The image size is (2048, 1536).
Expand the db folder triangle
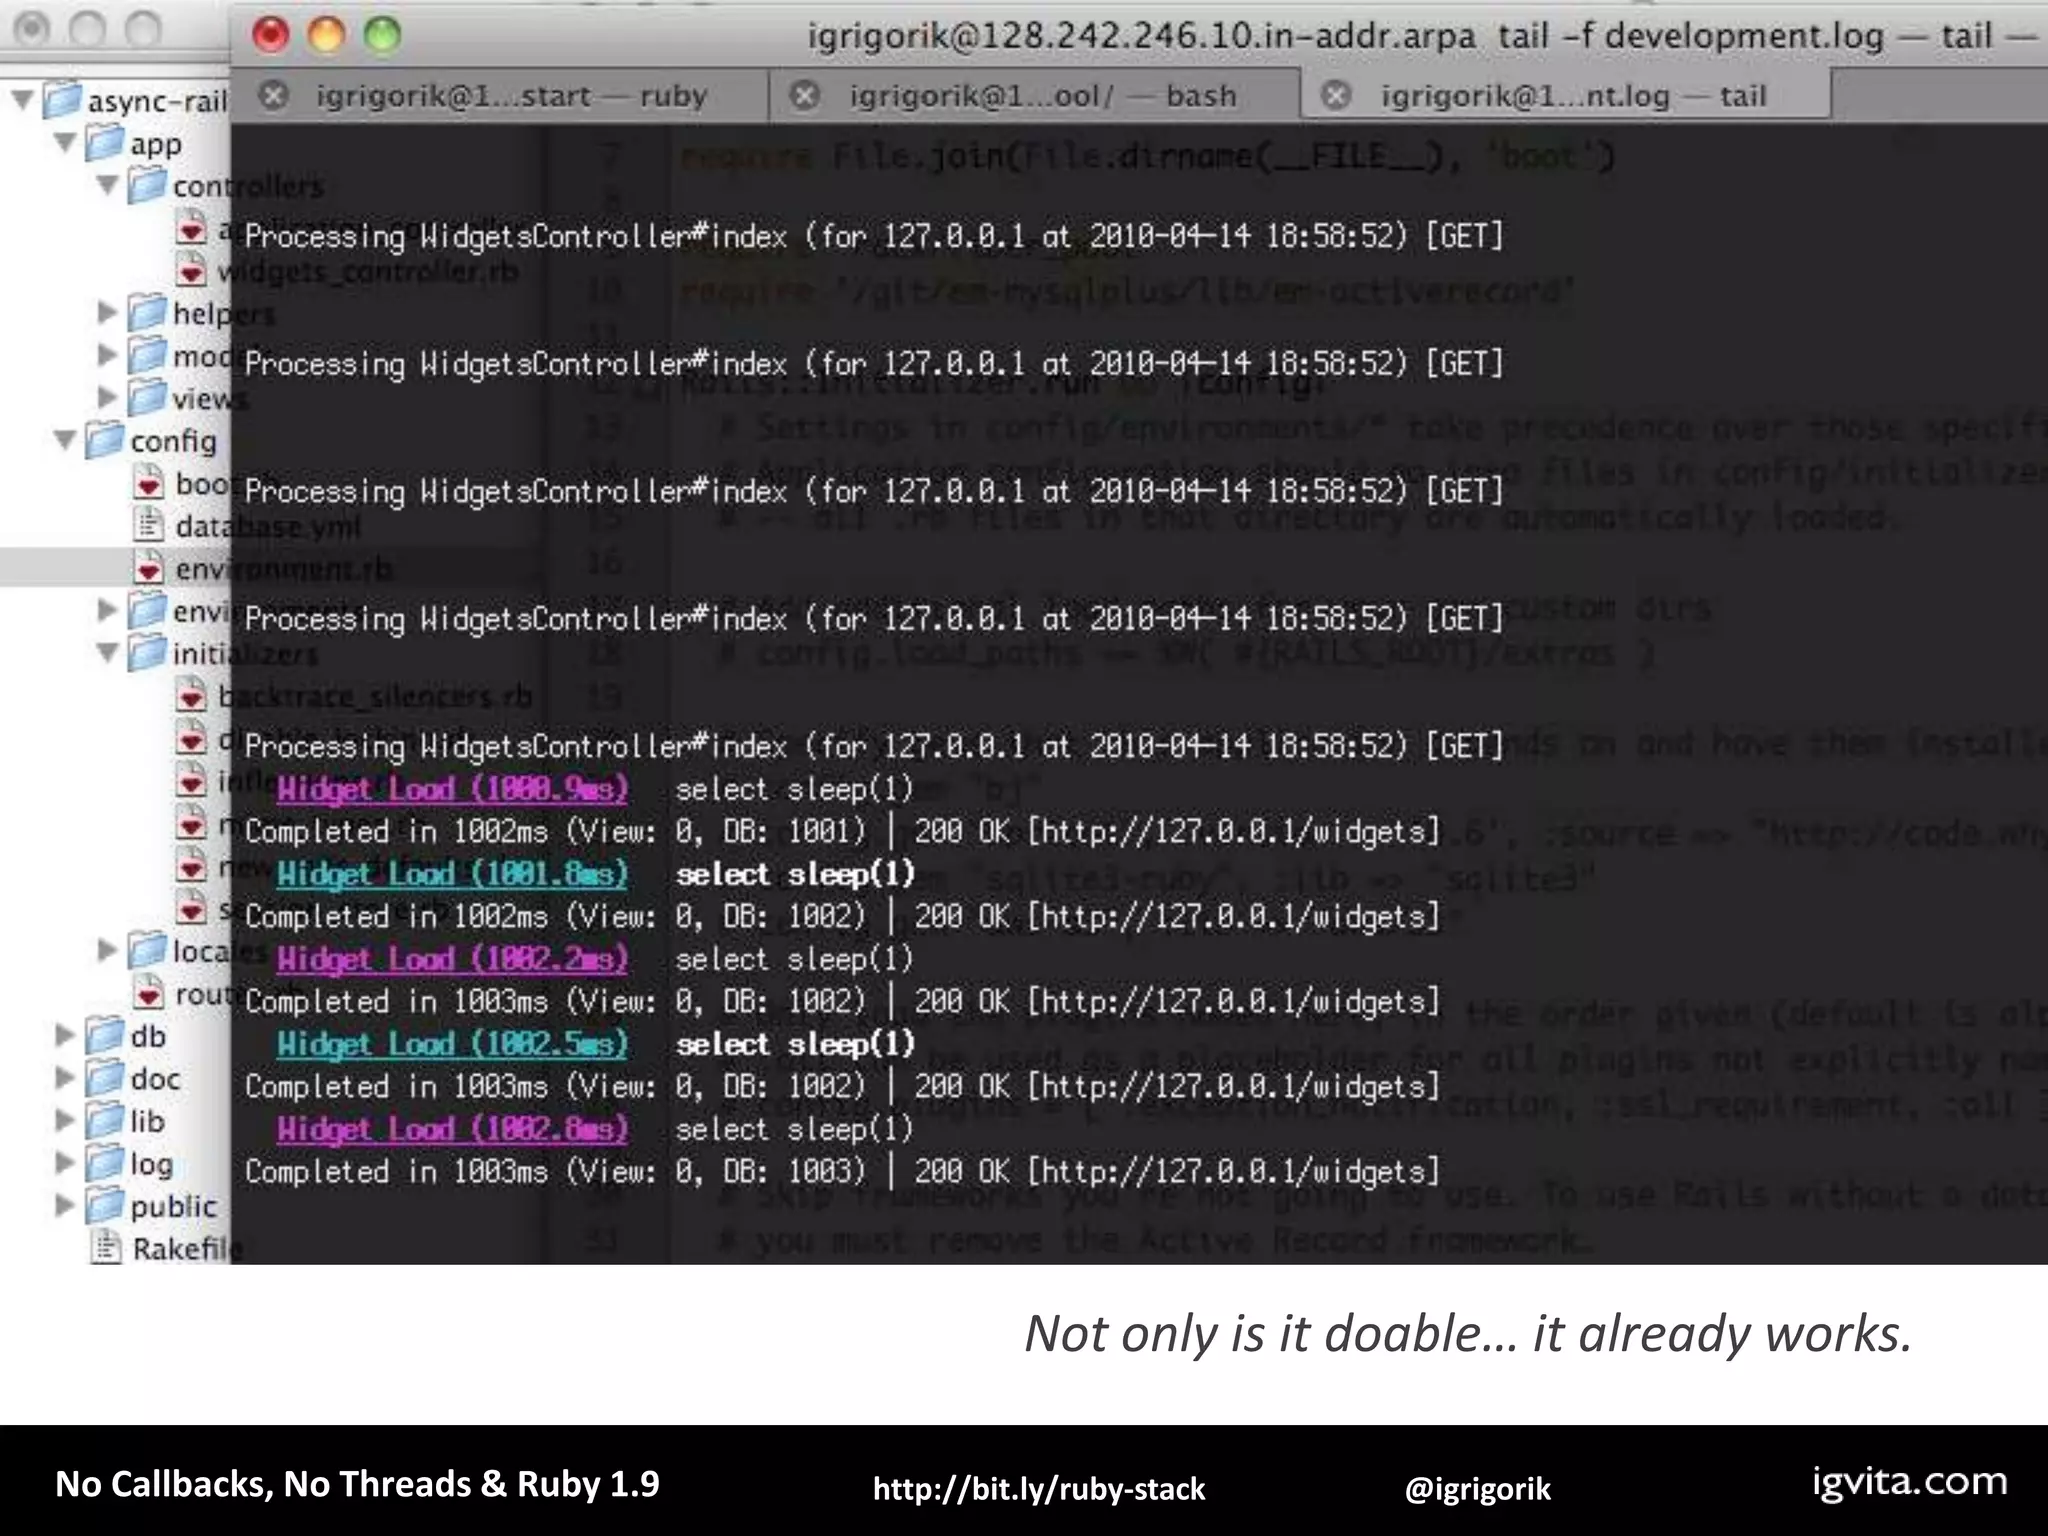tap(66, 1035)
